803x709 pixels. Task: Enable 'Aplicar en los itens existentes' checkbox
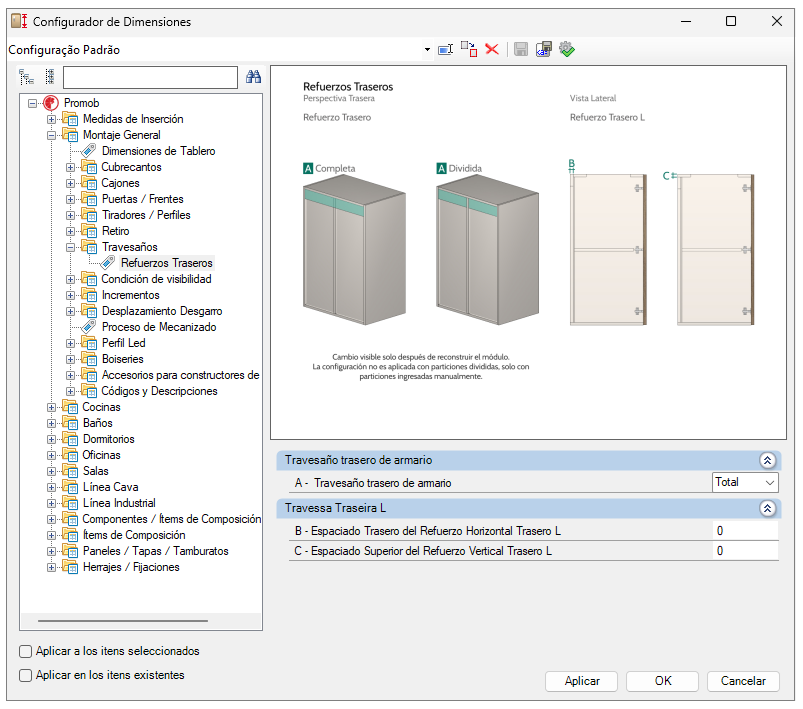tap(25, 675)
